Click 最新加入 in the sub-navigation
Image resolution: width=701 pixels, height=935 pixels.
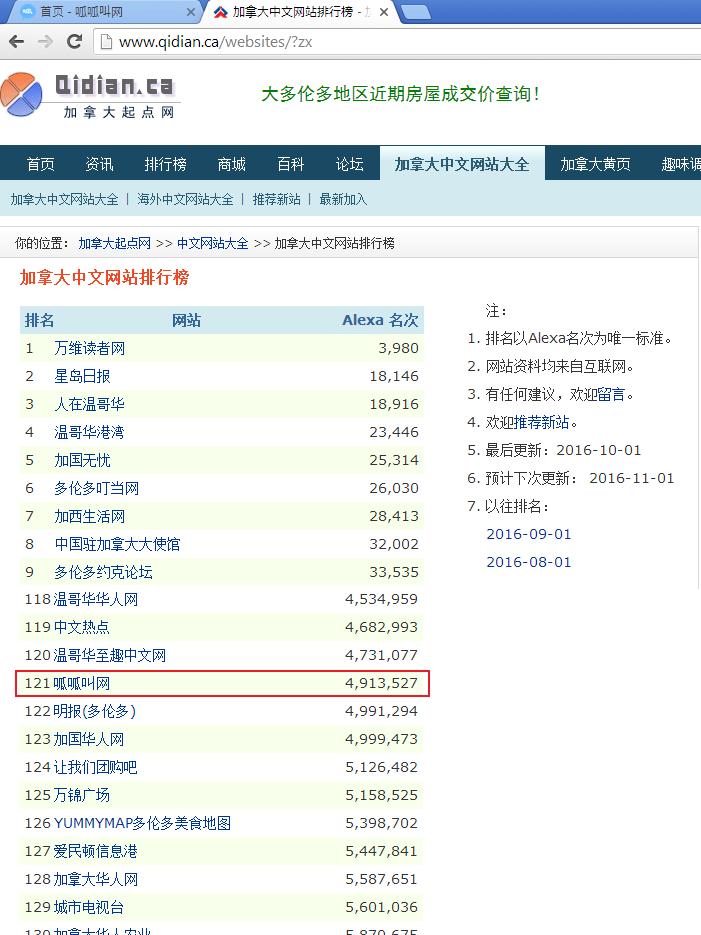coord(343,199)
